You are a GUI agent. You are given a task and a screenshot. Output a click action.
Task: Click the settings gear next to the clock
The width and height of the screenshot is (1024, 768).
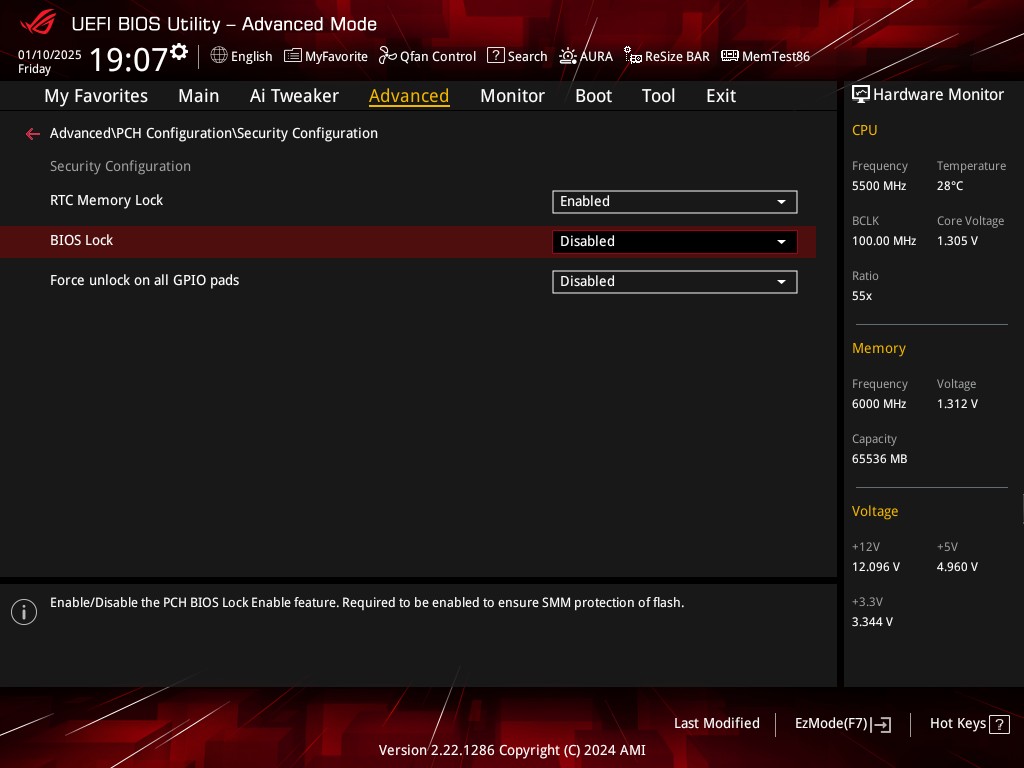pos(179,51)
